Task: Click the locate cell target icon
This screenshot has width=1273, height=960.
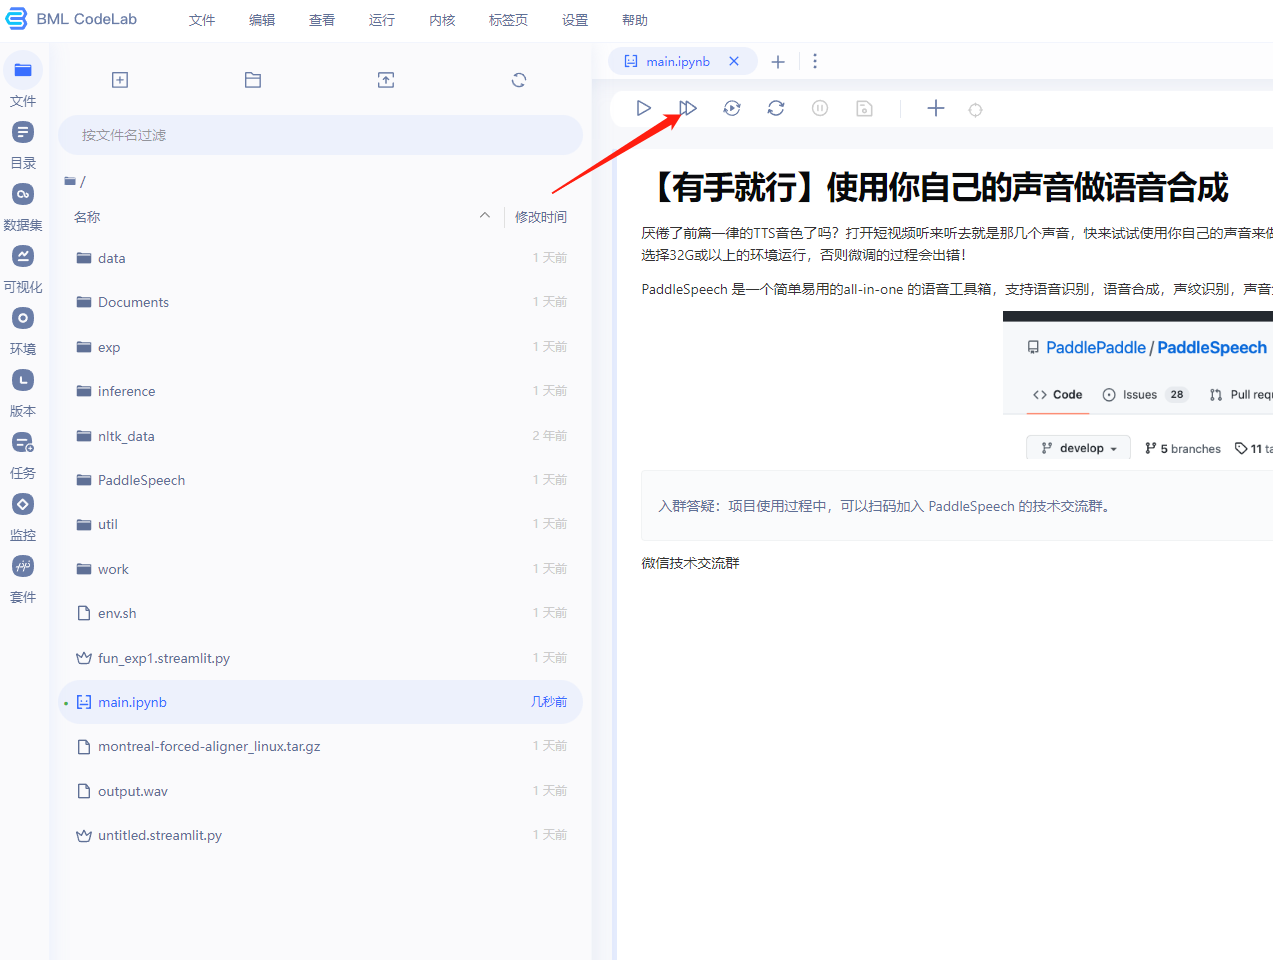Action: tap(976, 109)
